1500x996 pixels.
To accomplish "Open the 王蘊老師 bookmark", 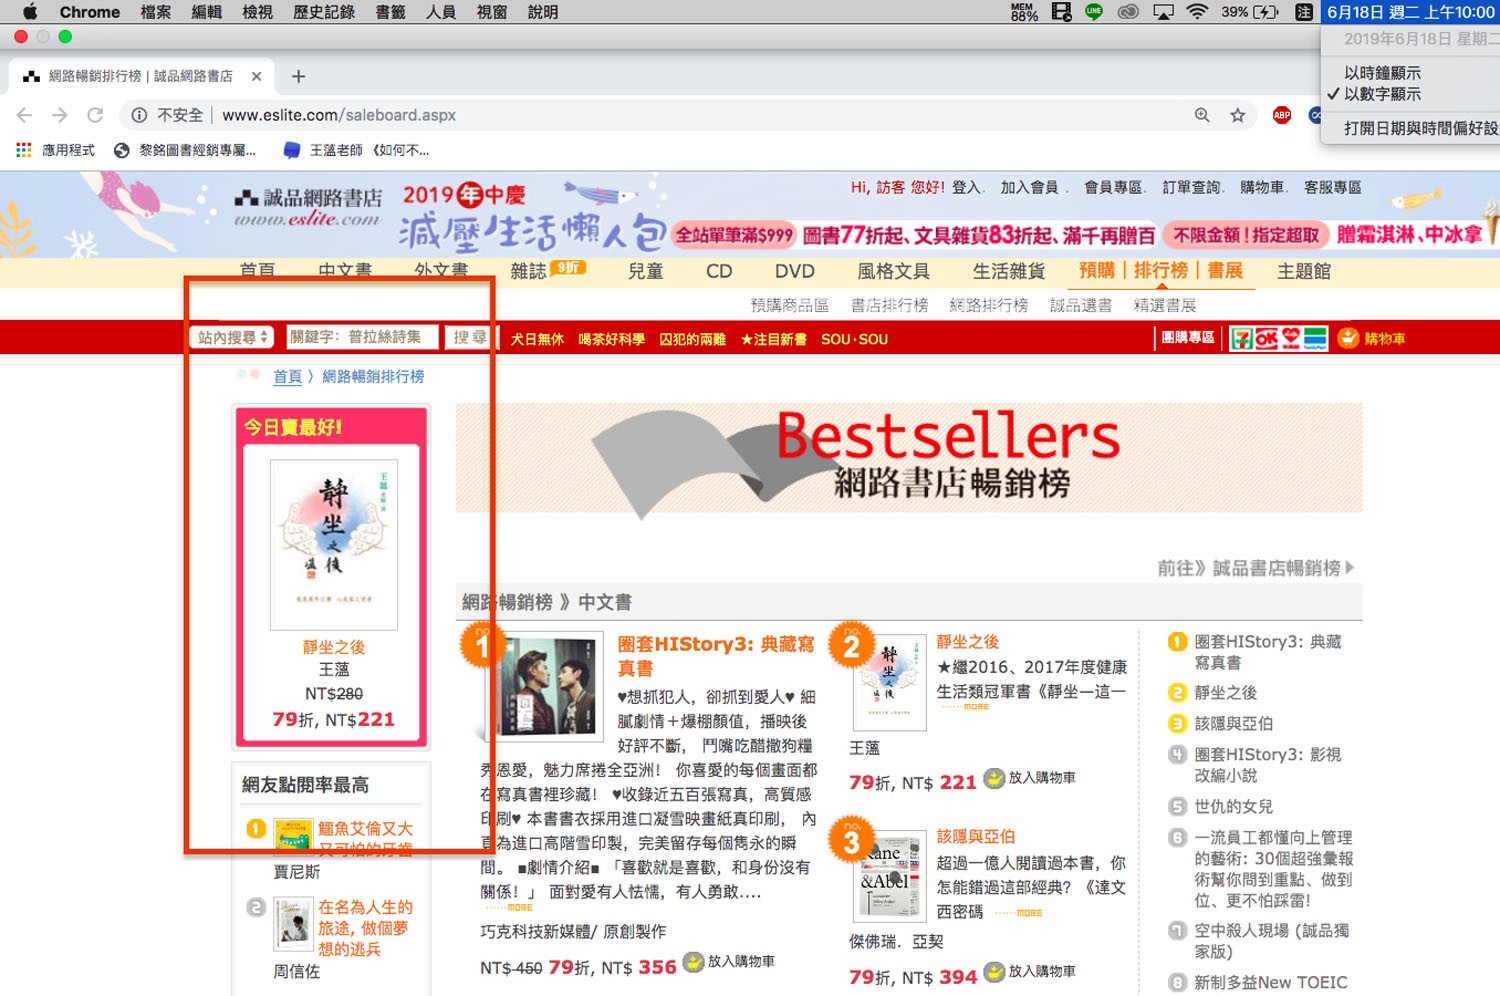I will coord(356,150).
